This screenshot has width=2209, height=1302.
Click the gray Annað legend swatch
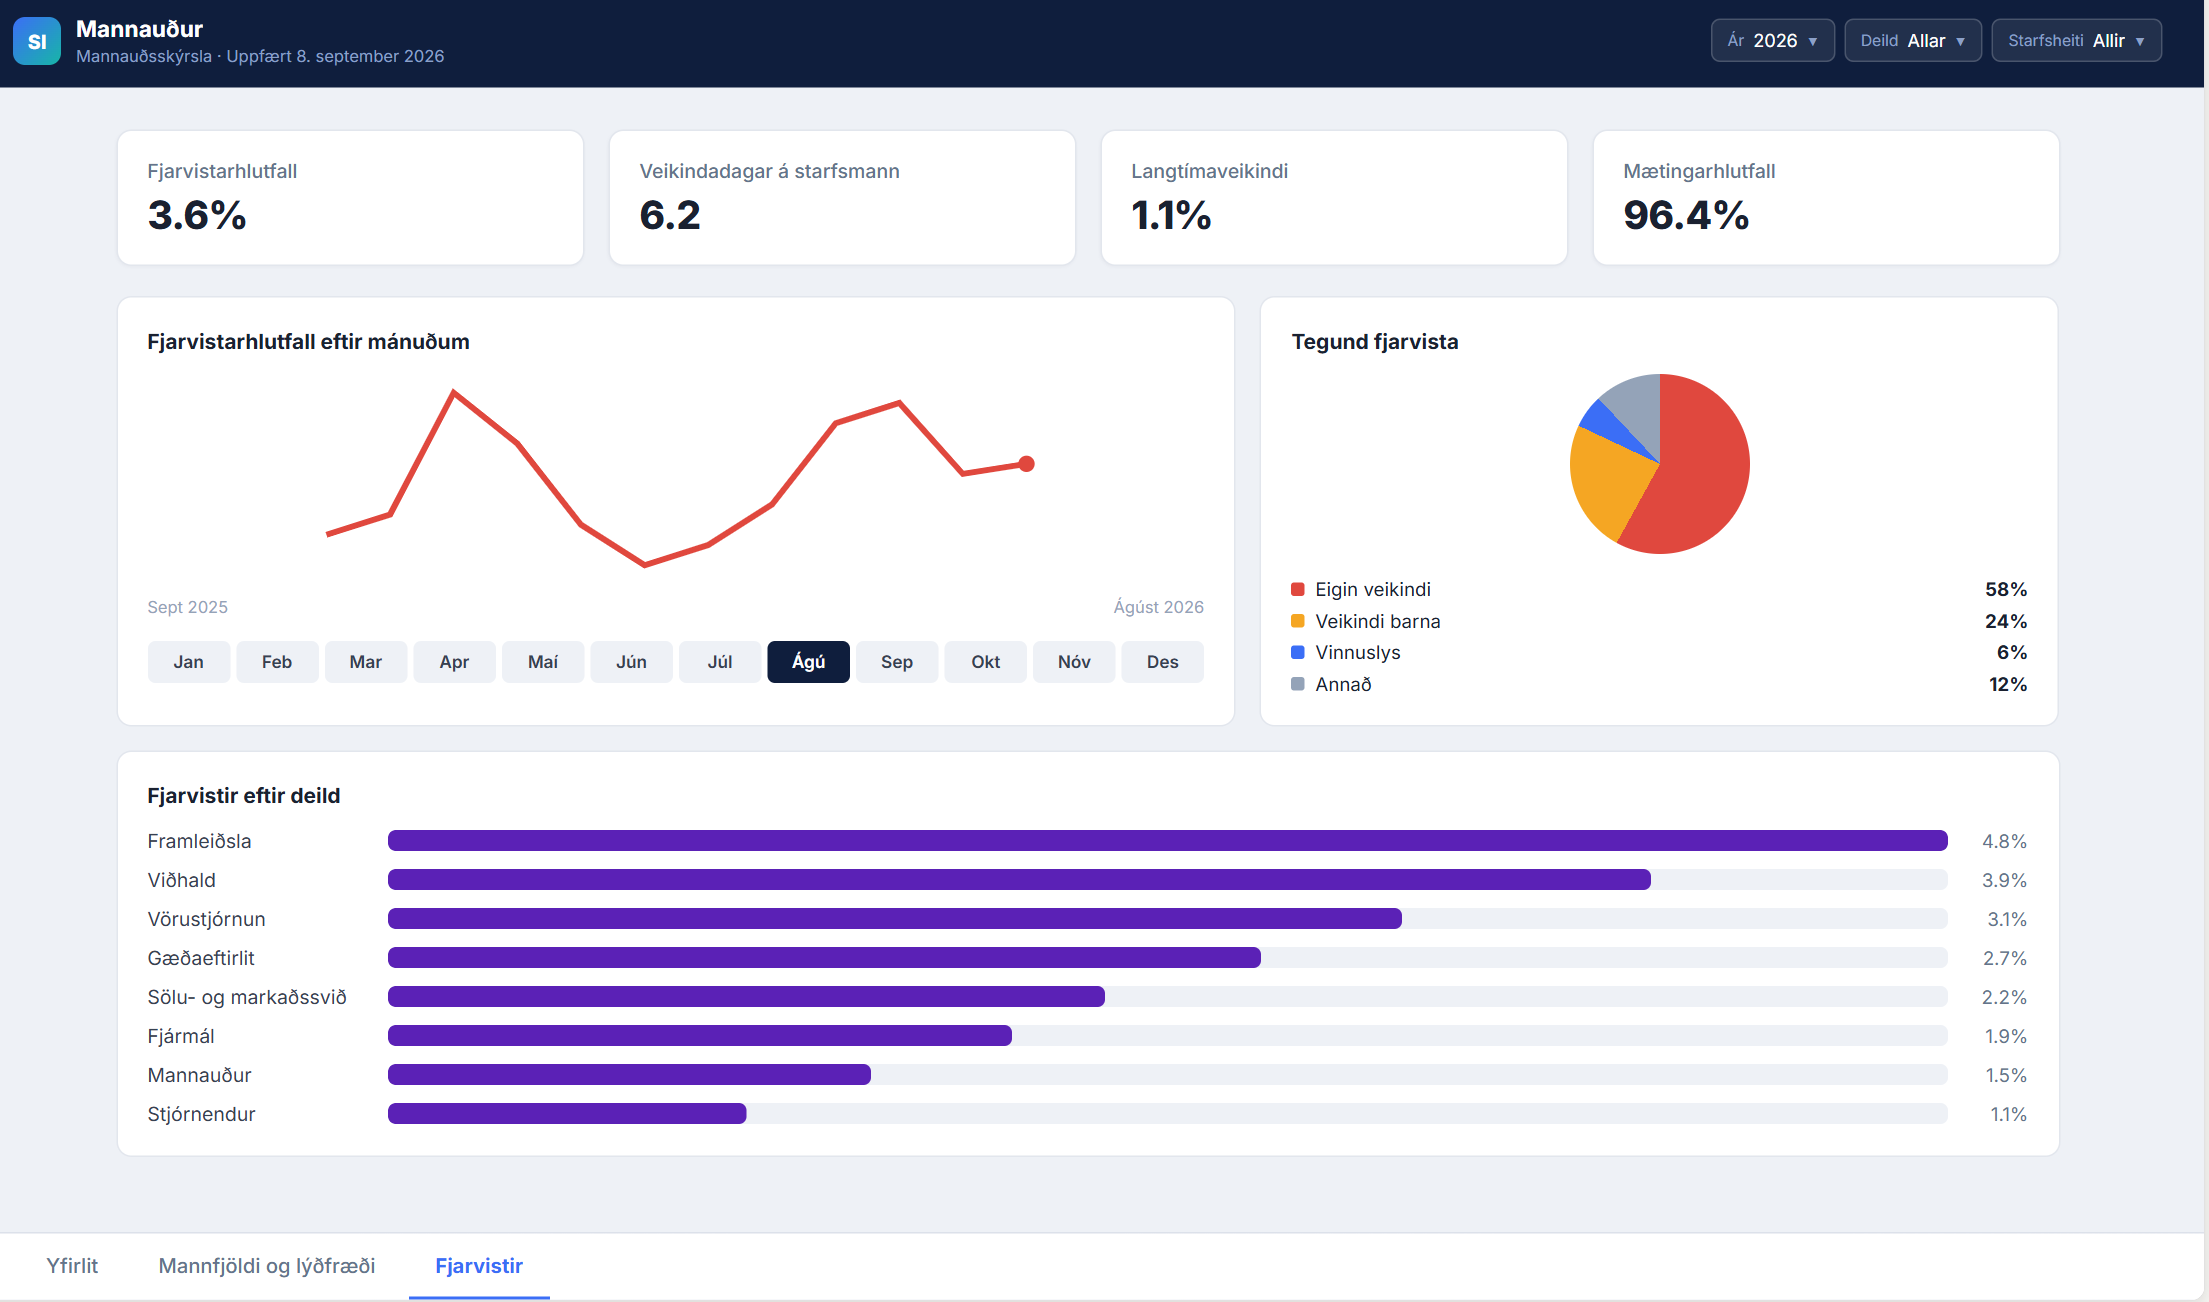tap(1298, 685)
